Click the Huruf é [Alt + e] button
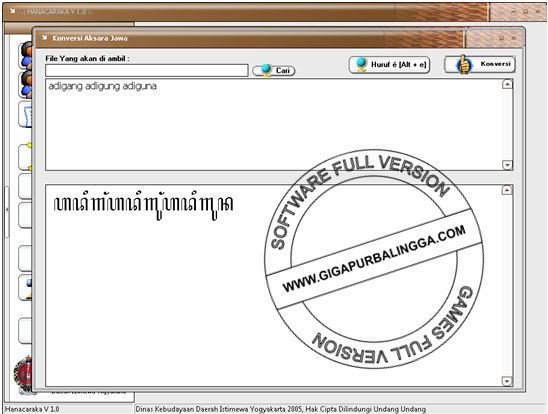Screen dimensions: 548x414 [389, 65]
